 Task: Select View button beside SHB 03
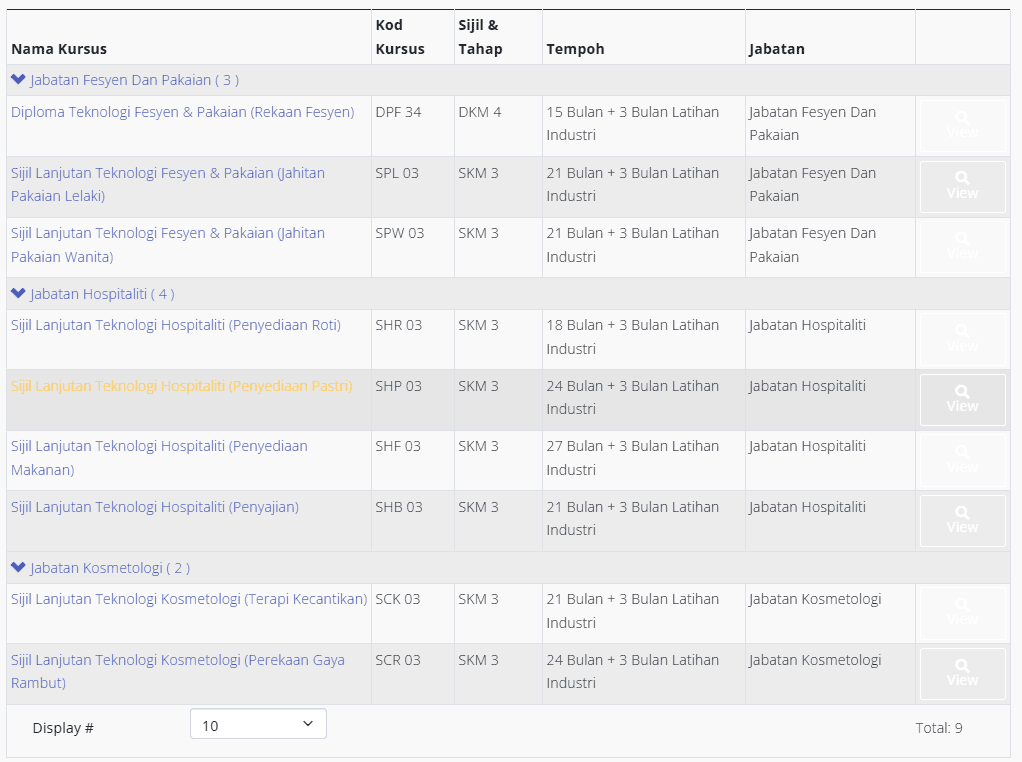[x=962, y=521]
